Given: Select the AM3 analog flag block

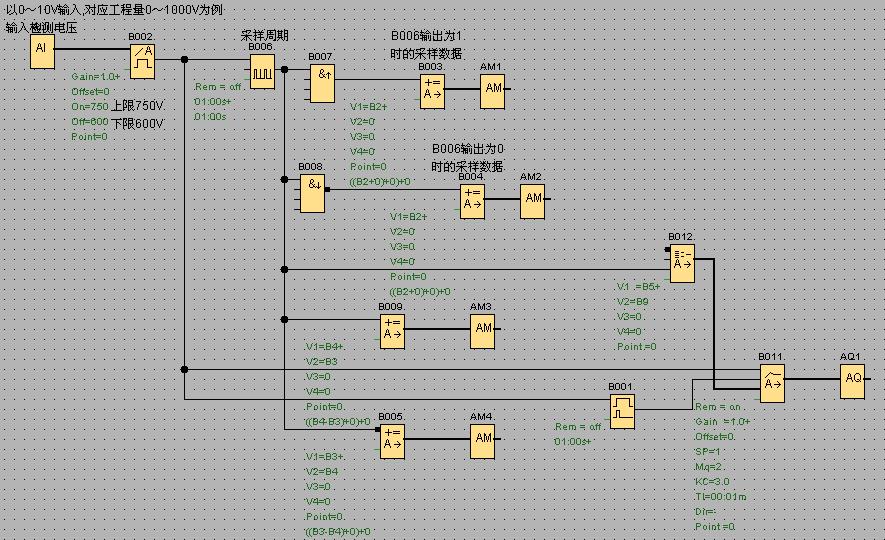Looking at the screenshot, I should [483, 332].
